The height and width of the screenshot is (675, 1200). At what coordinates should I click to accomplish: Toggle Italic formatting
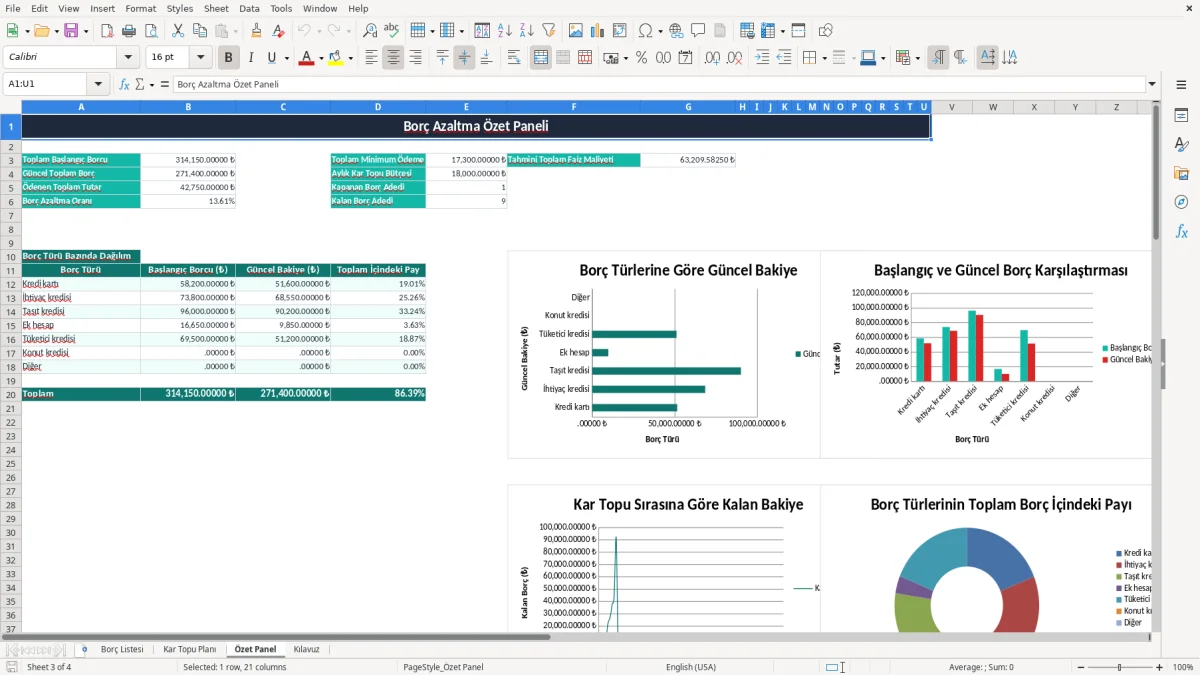click(x=251, y=58)
